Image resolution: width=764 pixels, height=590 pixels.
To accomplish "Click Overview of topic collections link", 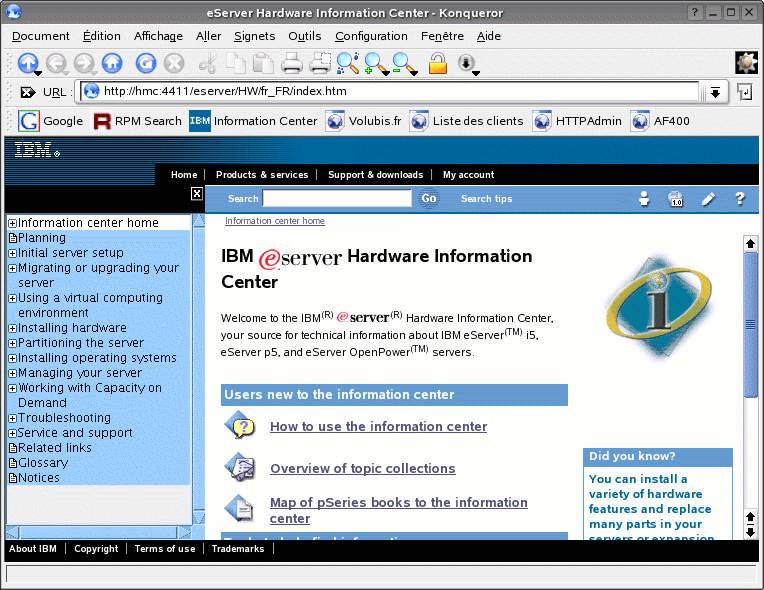I will tap(363, 469).
